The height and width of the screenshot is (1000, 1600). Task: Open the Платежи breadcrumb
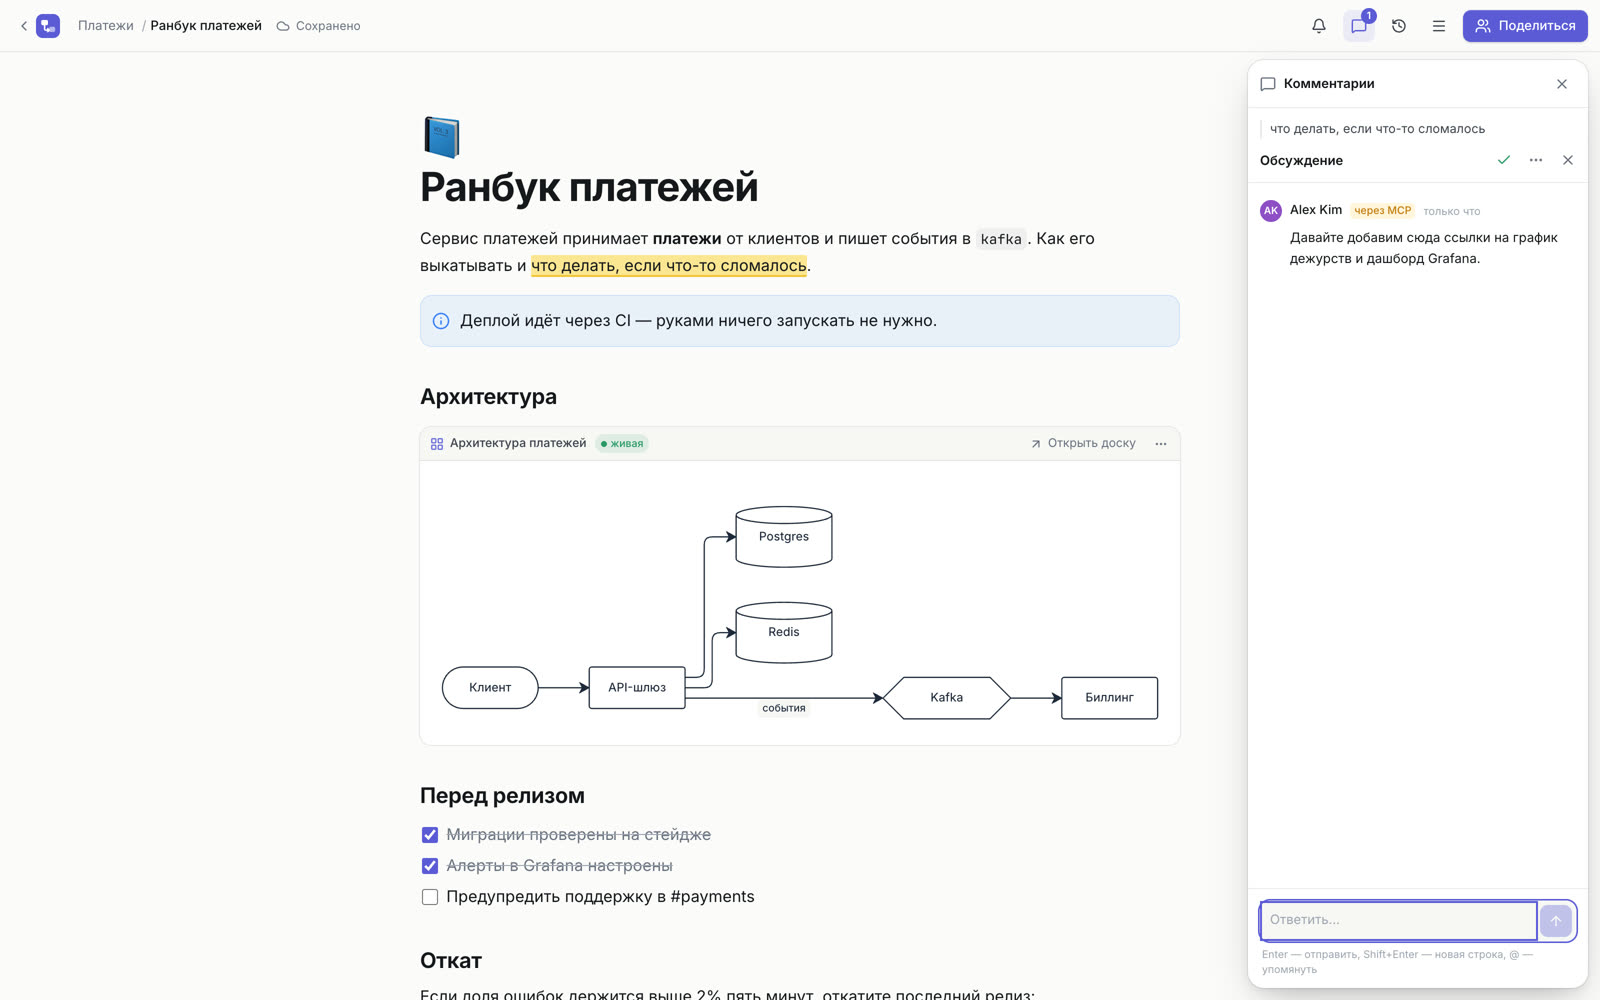pos(106,26)
